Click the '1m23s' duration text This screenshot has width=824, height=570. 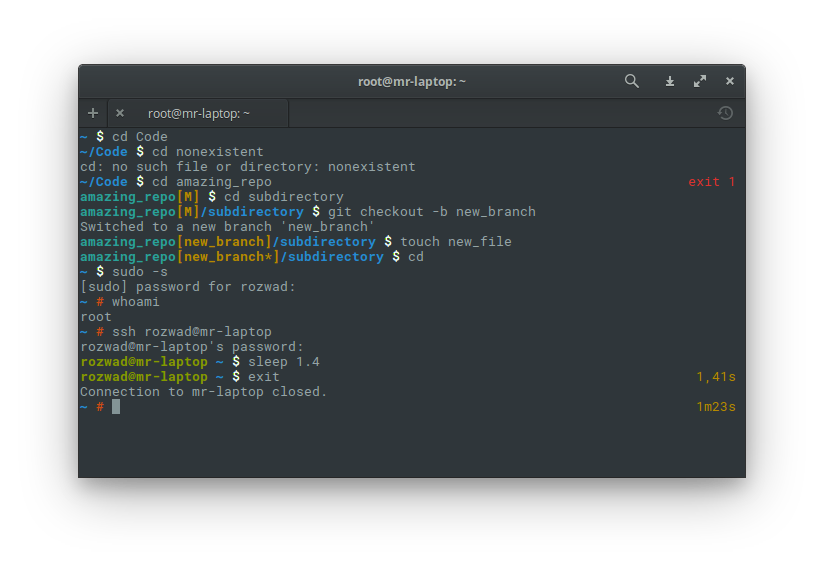[x=716, y=407]
